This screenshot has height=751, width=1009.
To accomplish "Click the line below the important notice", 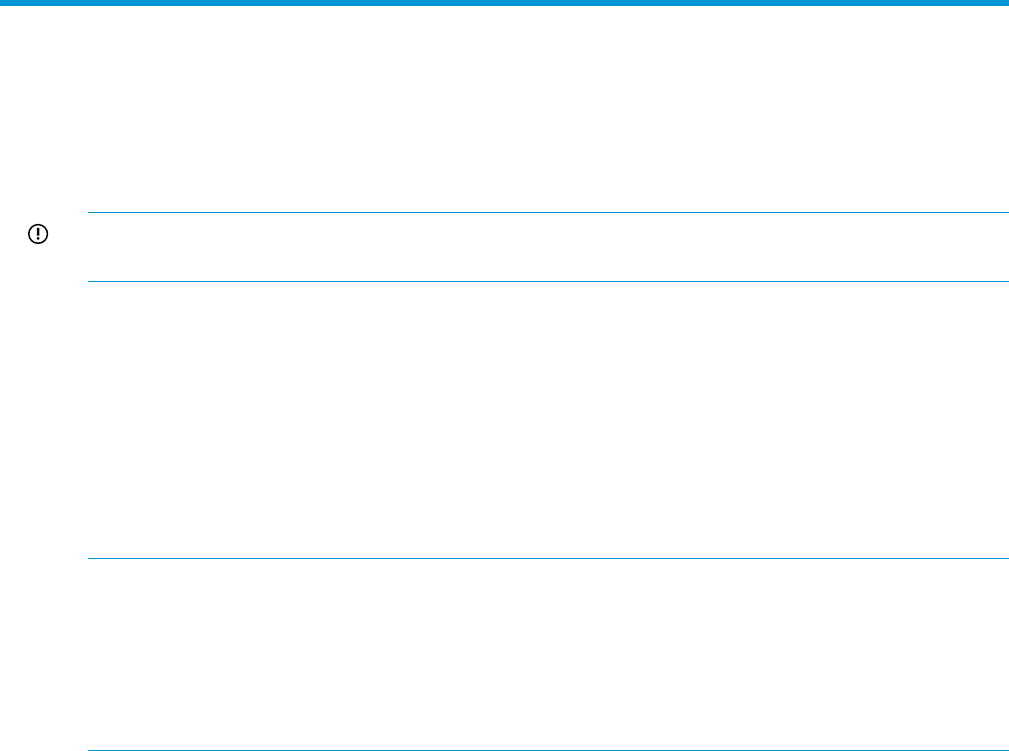I will 548,281.
